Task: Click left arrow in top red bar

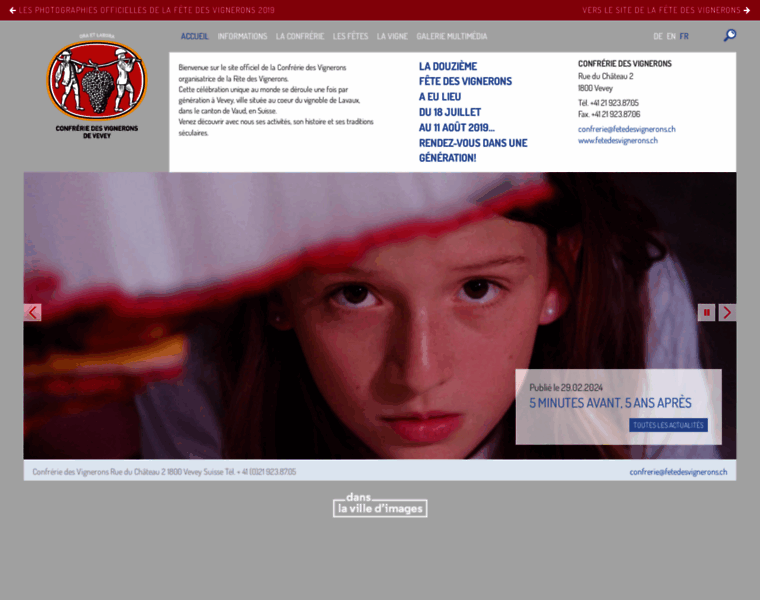Action: click(13, 10)
